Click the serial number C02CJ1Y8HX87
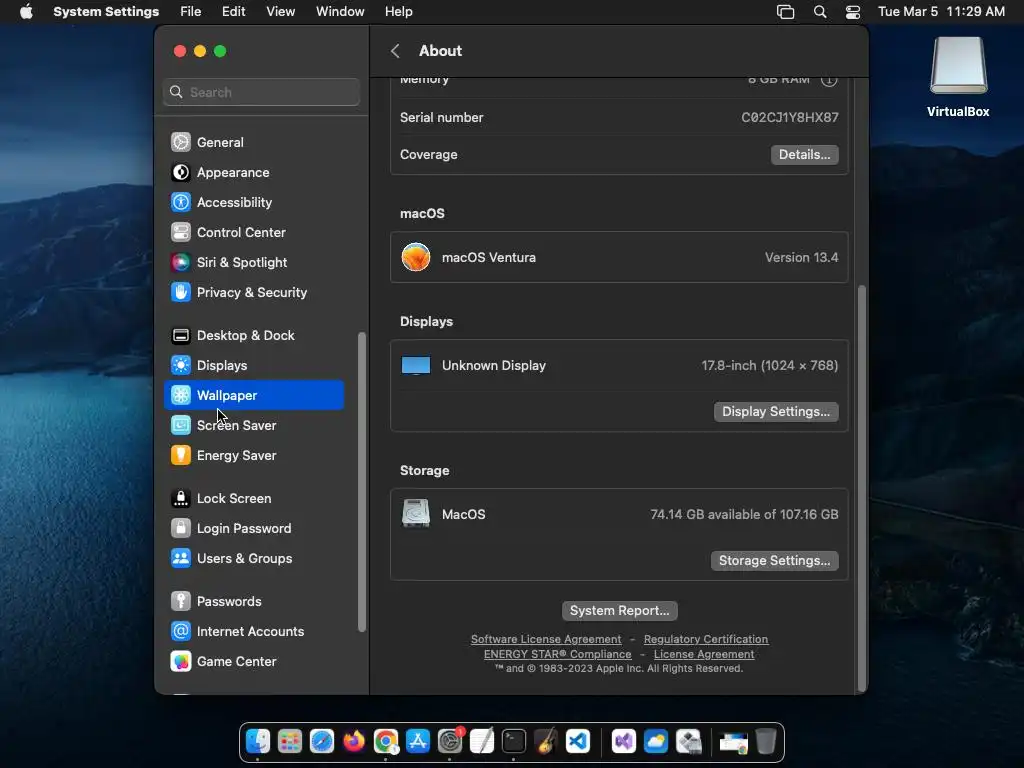The height and width of the screenshot is (768, 1024). [x=790, y=118]
